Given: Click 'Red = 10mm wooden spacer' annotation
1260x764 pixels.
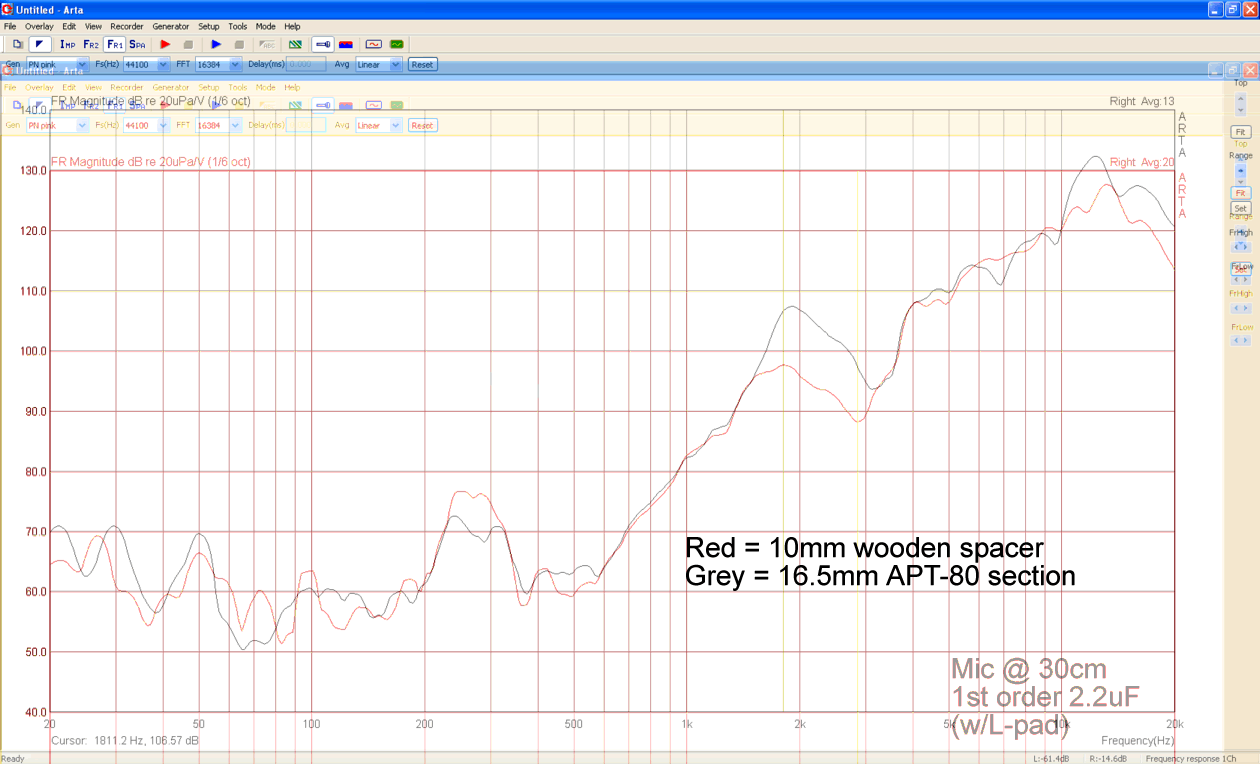Looking at the screenshot, I should coord(864,548).
